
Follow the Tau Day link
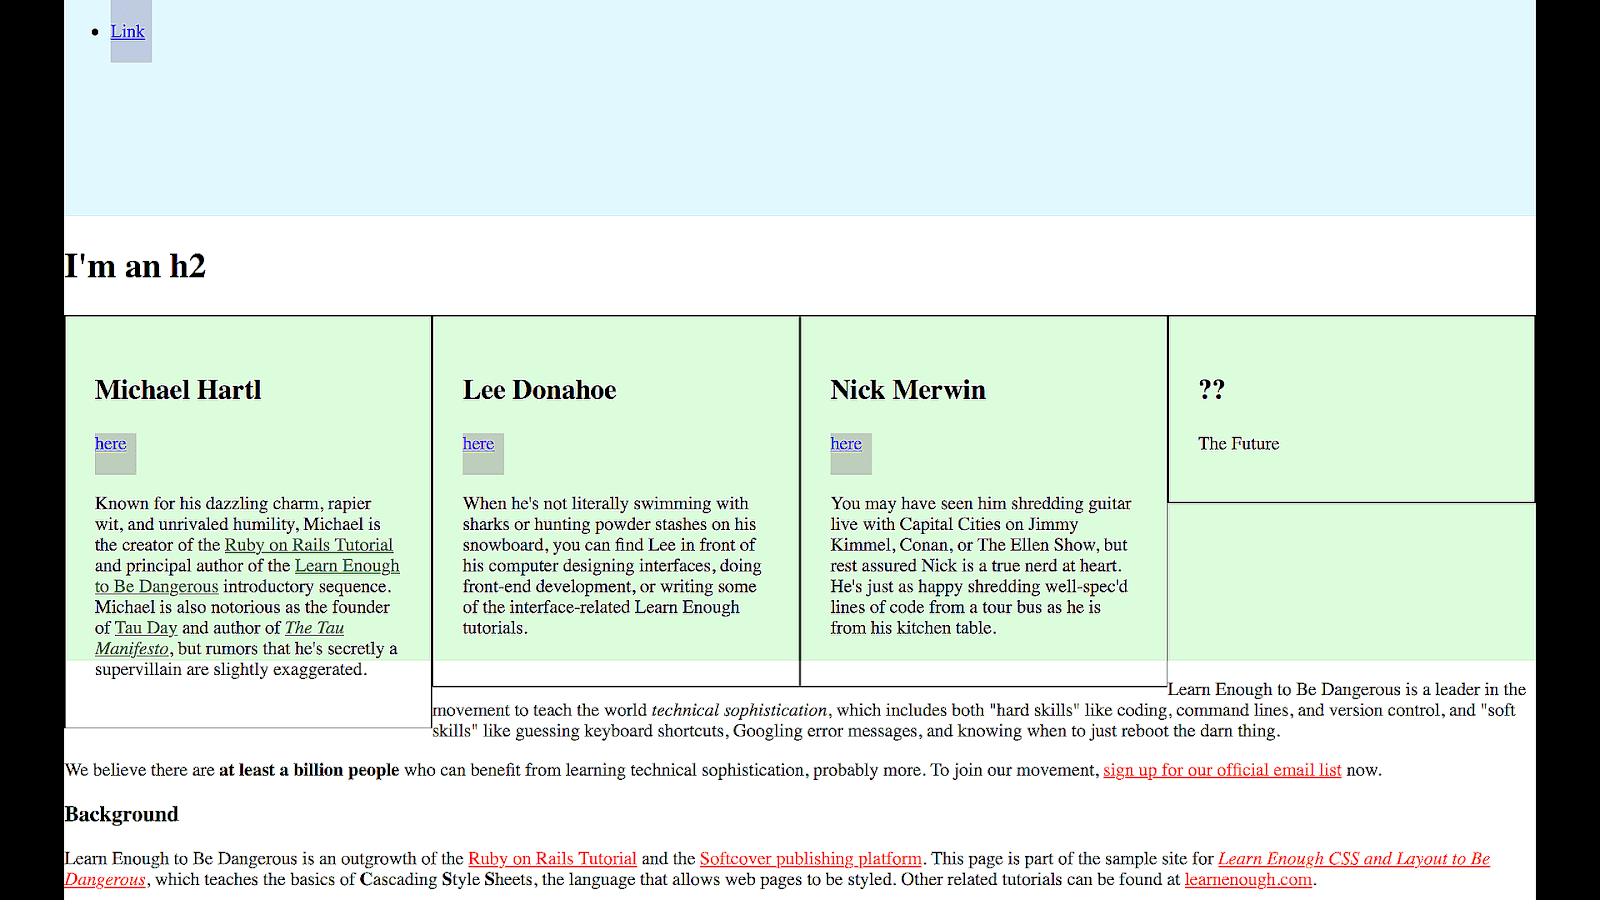tap(146, 627)
